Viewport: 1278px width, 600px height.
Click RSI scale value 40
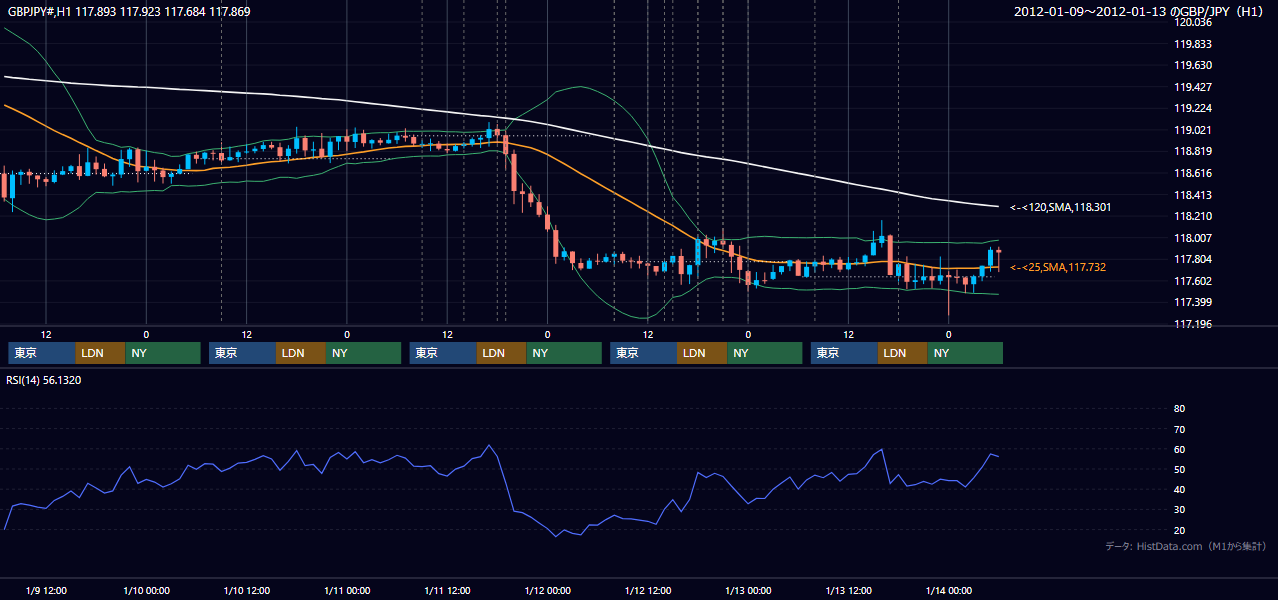click(1179, 490)
